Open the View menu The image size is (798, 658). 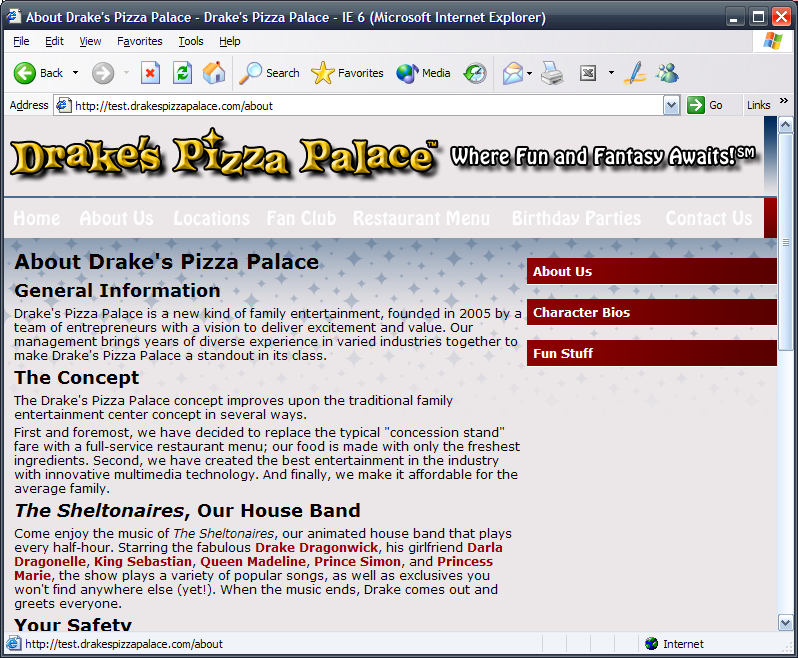point(90,41)
